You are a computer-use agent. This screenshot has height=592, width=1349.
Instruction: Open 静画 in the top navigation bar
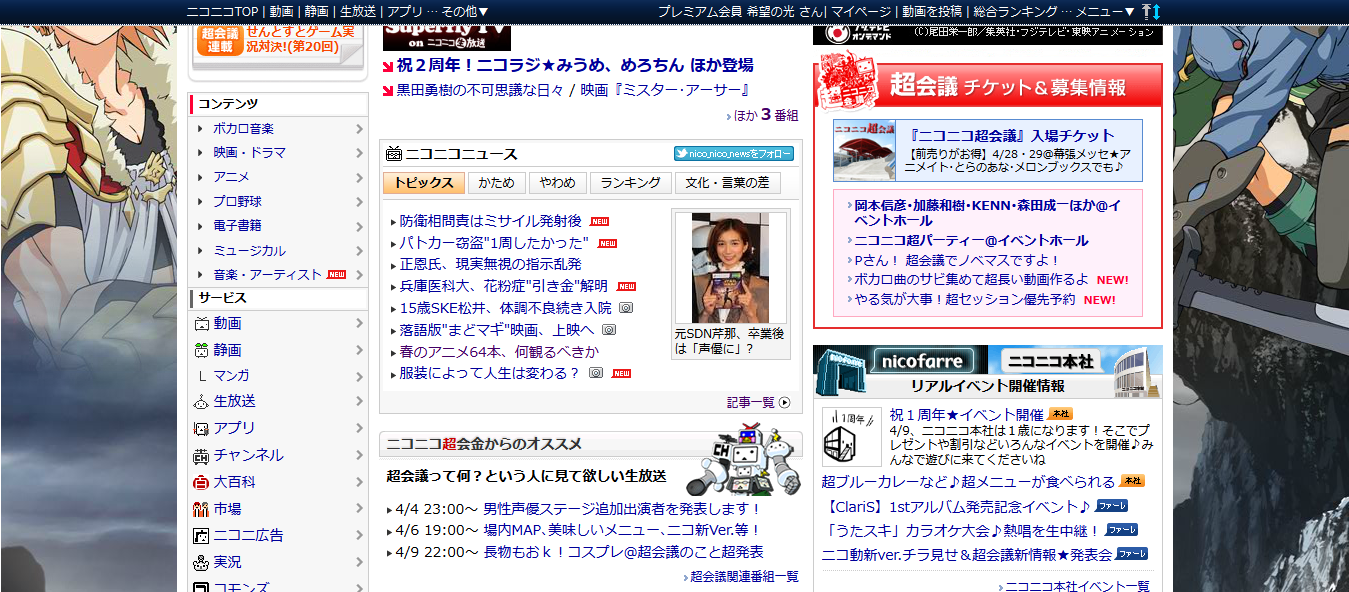[x=317, y=11]
